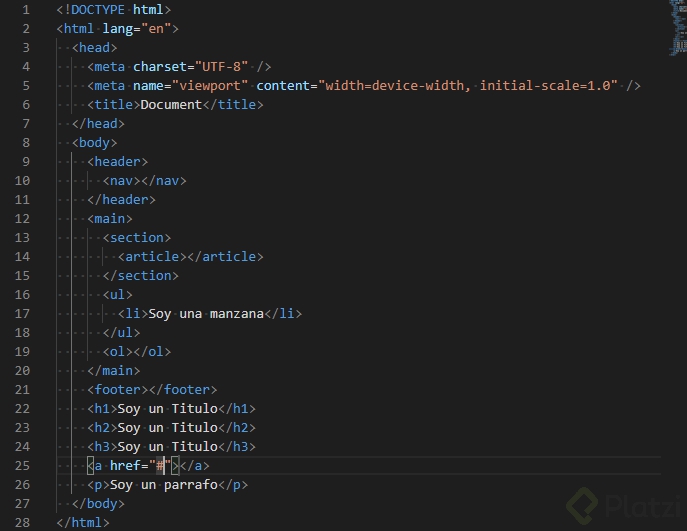Image resolution: width=687 pixels, height=531 pixels.
Task: Click the text Soy una manzana
Action: 206,314
